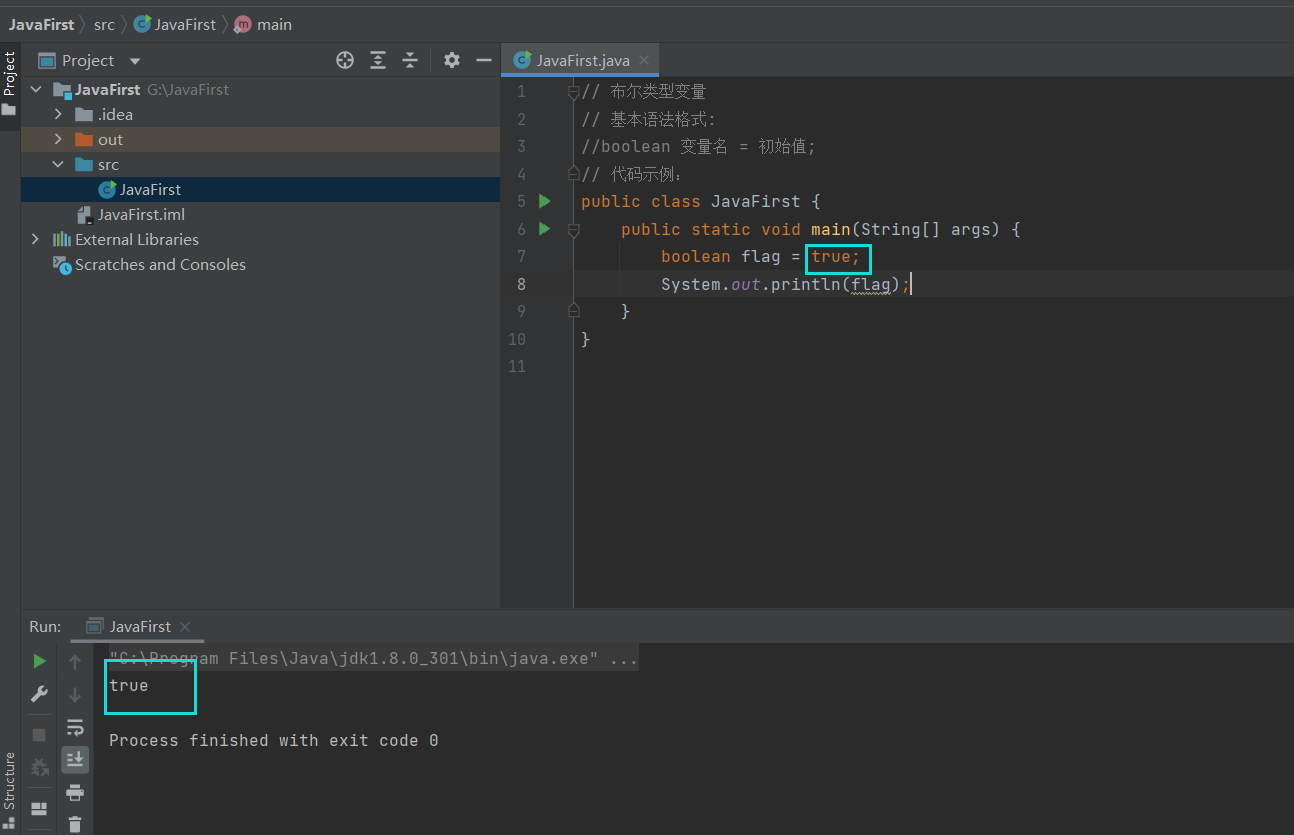The width and height of the screenshot is (1294, 835).
Task: Click the trash can icon in Run panel
Action: point(75,825)
